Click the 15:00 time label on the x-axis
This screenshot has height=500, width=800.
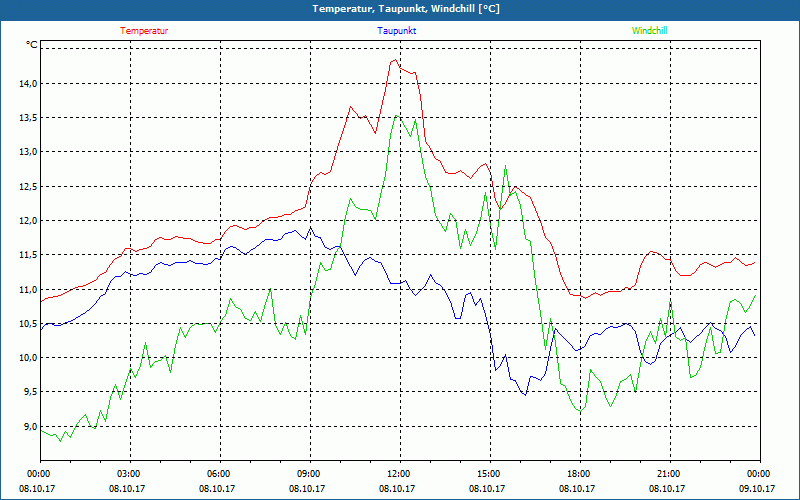click(490, 474)
